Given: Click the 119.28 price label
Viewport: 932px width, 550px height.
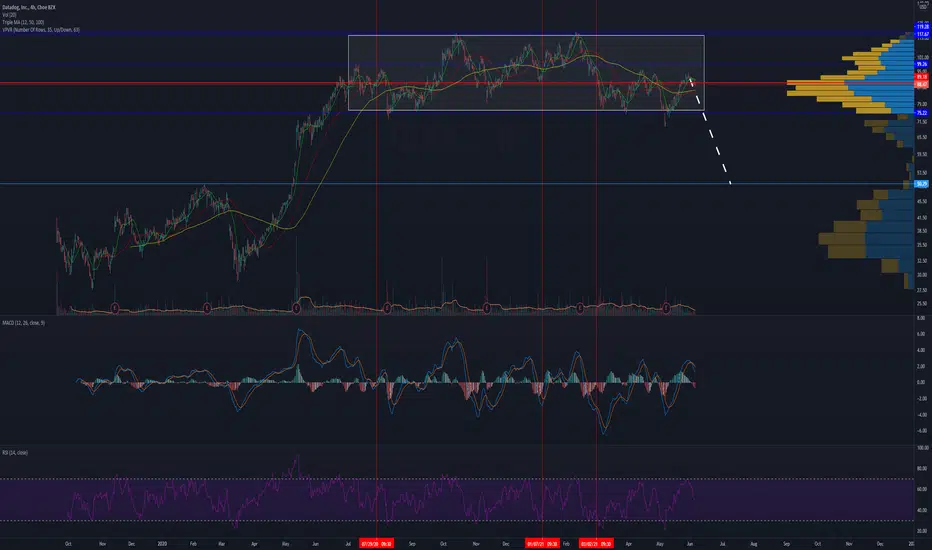Looking at the screenshot, I should (922, 27).
